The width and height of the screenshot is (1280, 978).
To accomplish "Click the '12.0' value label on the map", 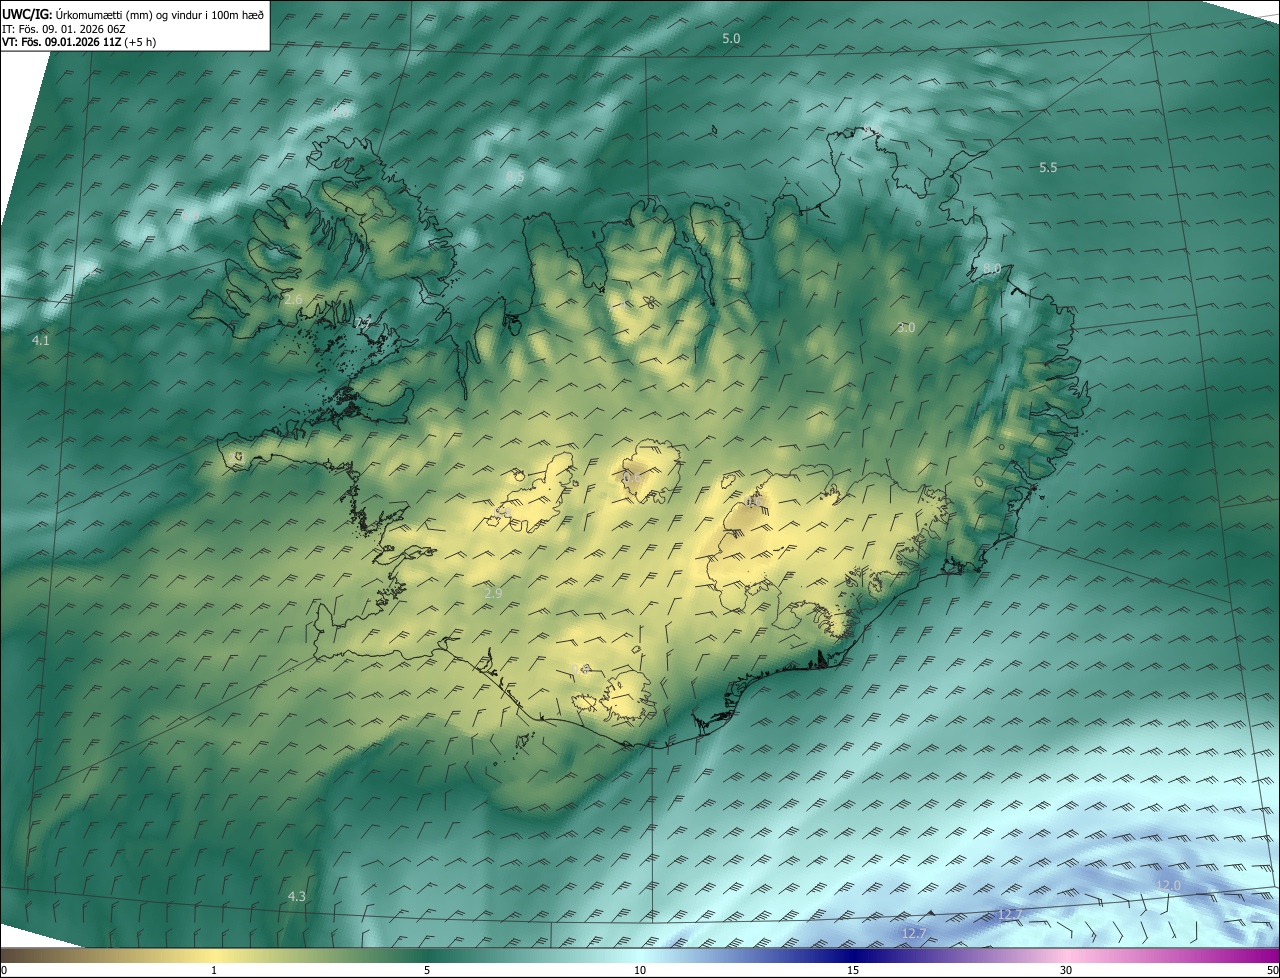I will [x=1168, y=885].
